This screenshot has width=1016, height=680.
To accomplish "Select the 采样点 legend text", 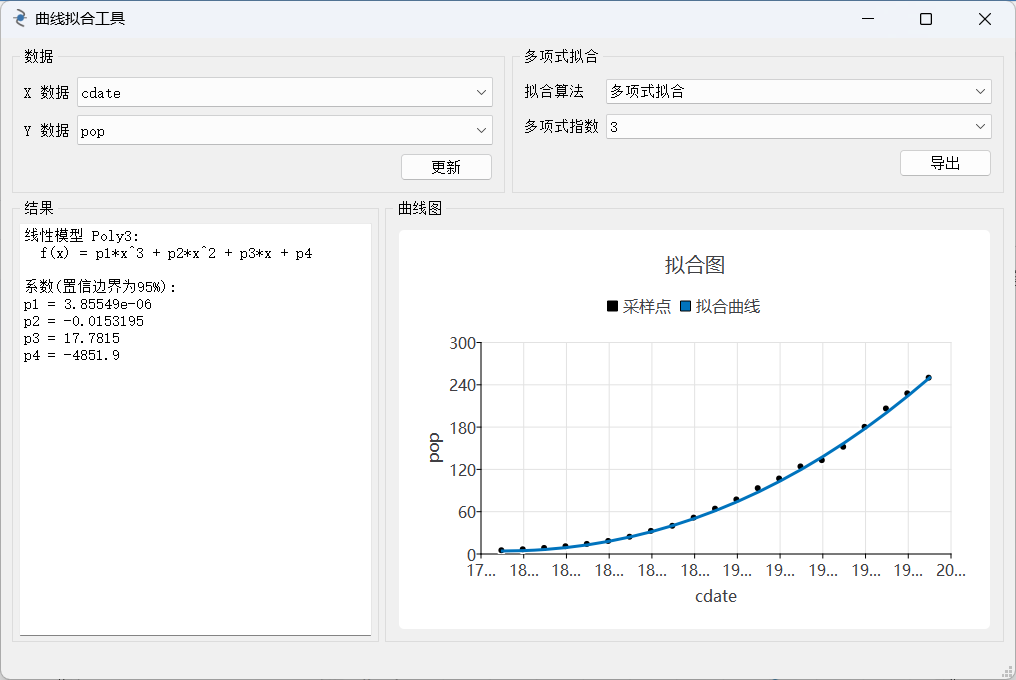I will pos(647,307).
